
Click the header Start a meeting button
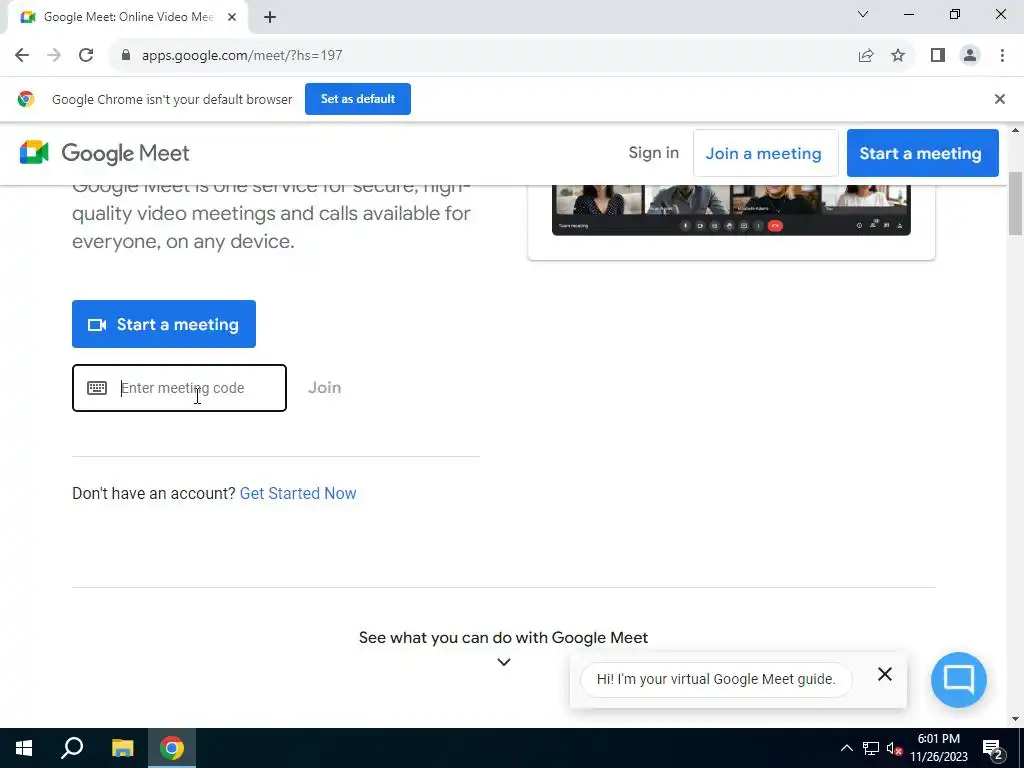(923, 153)
